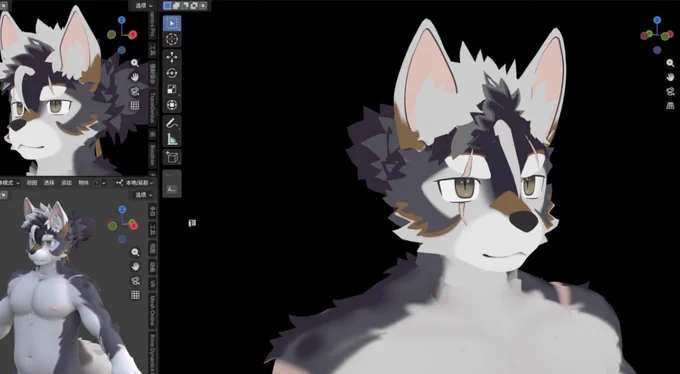Select the Select Box tool
Image resolution: width=680 pixels, height=374 pixels.
point(172,23)
